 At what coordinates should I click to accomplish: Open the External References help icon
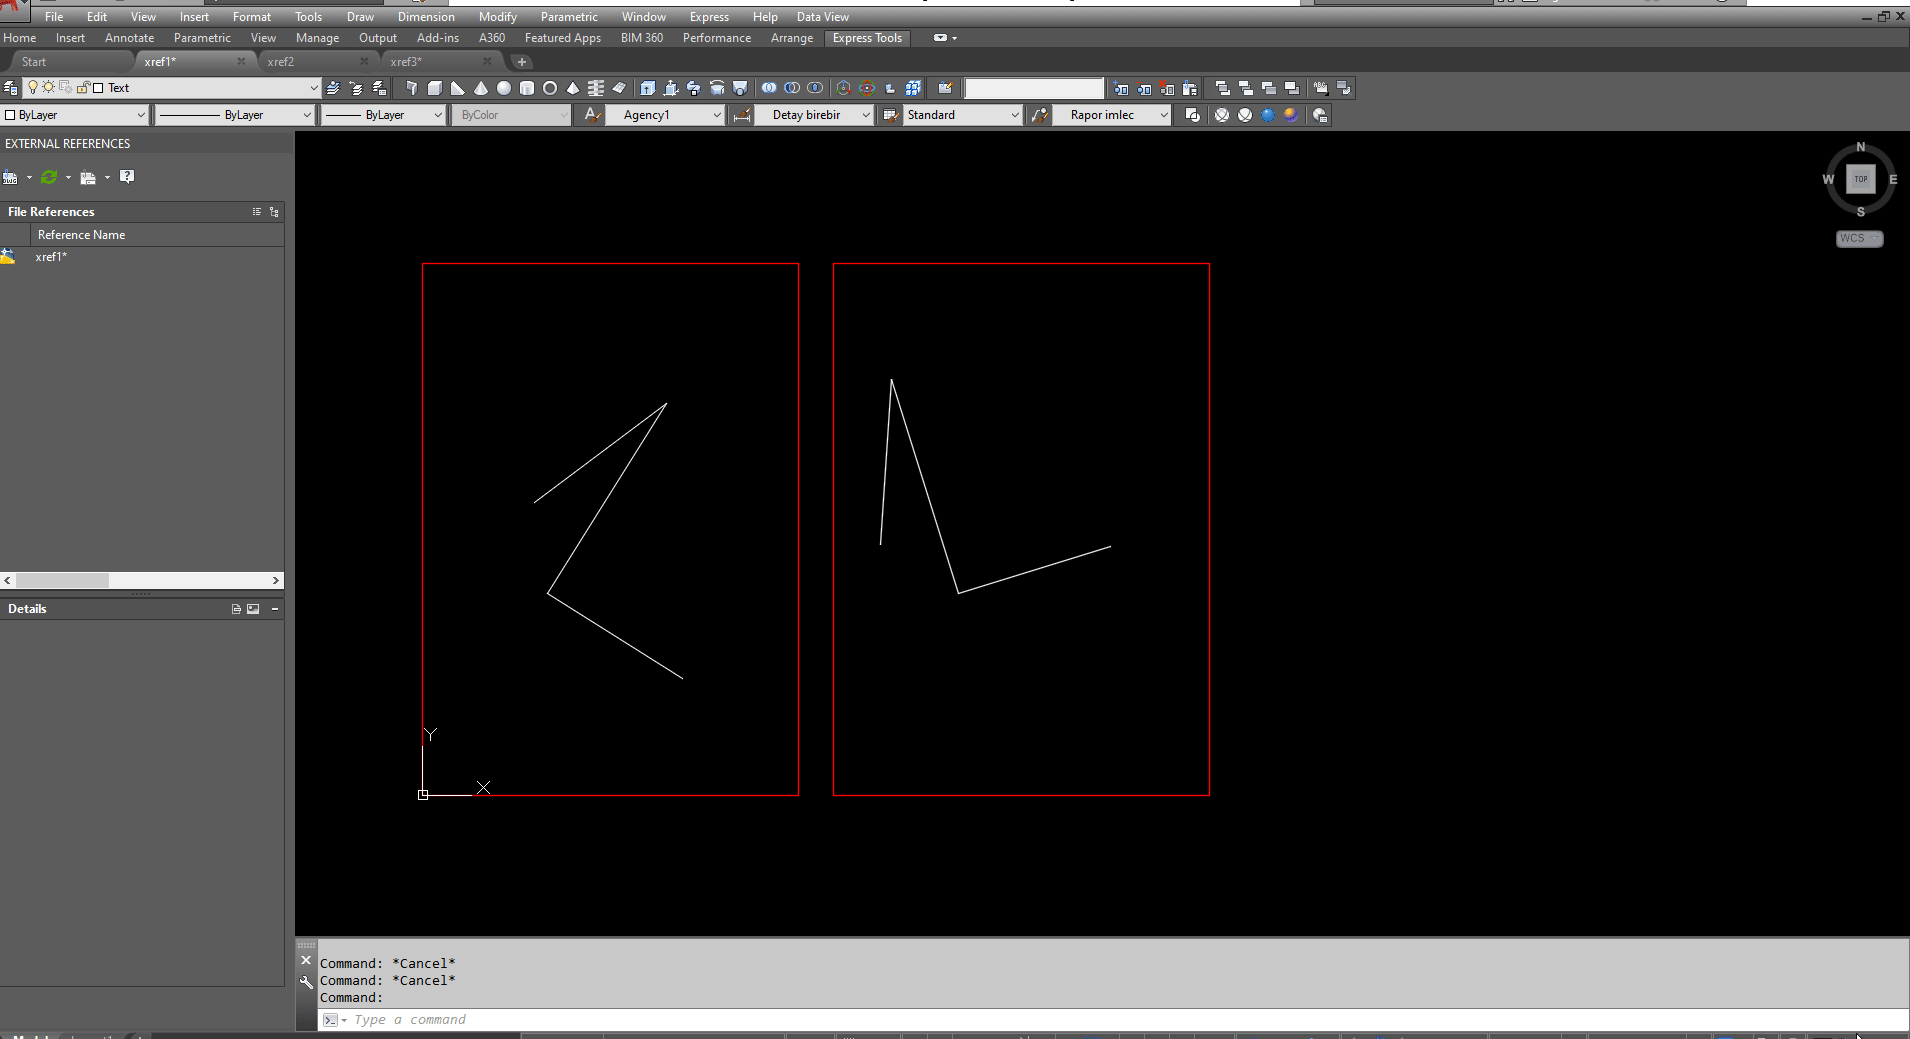(x=127, y=177)
